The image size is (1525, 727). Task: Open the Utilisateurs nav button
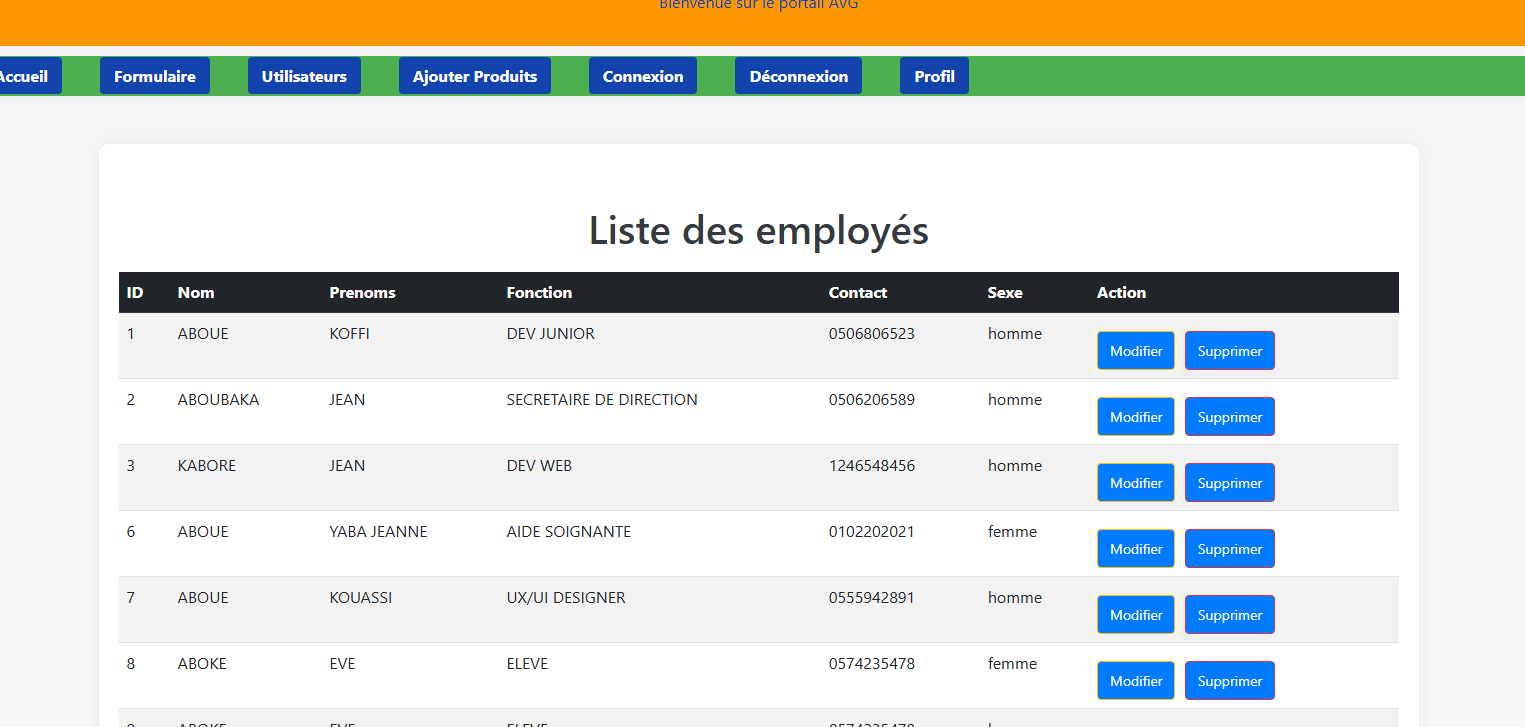[x=304, y=76]
